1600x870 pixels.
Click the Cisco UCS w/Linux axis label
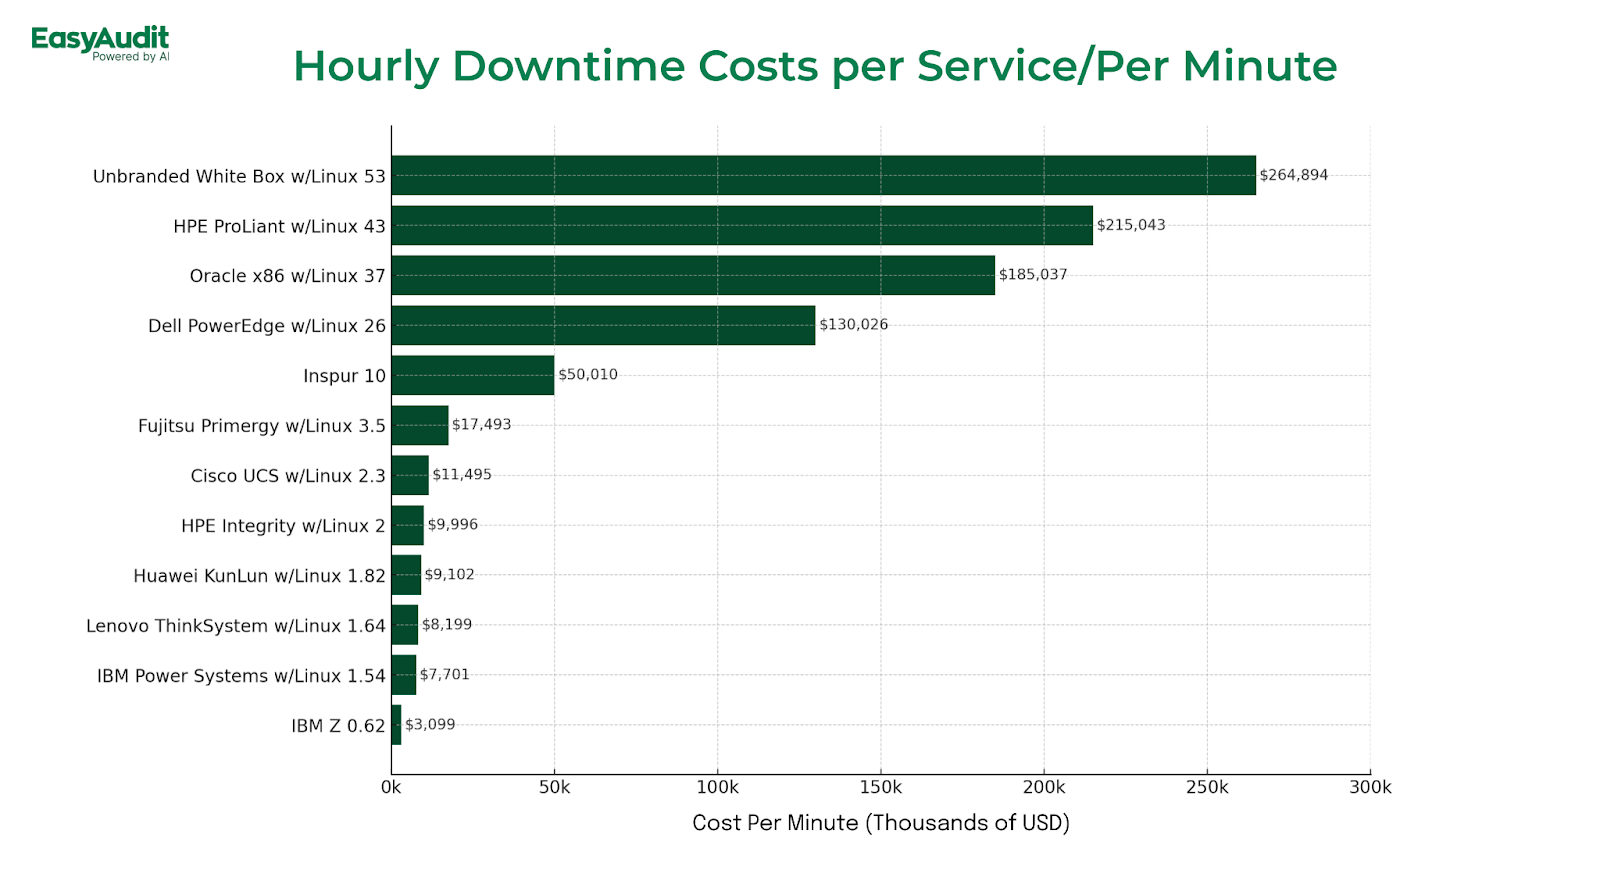(x=288, y=476)
